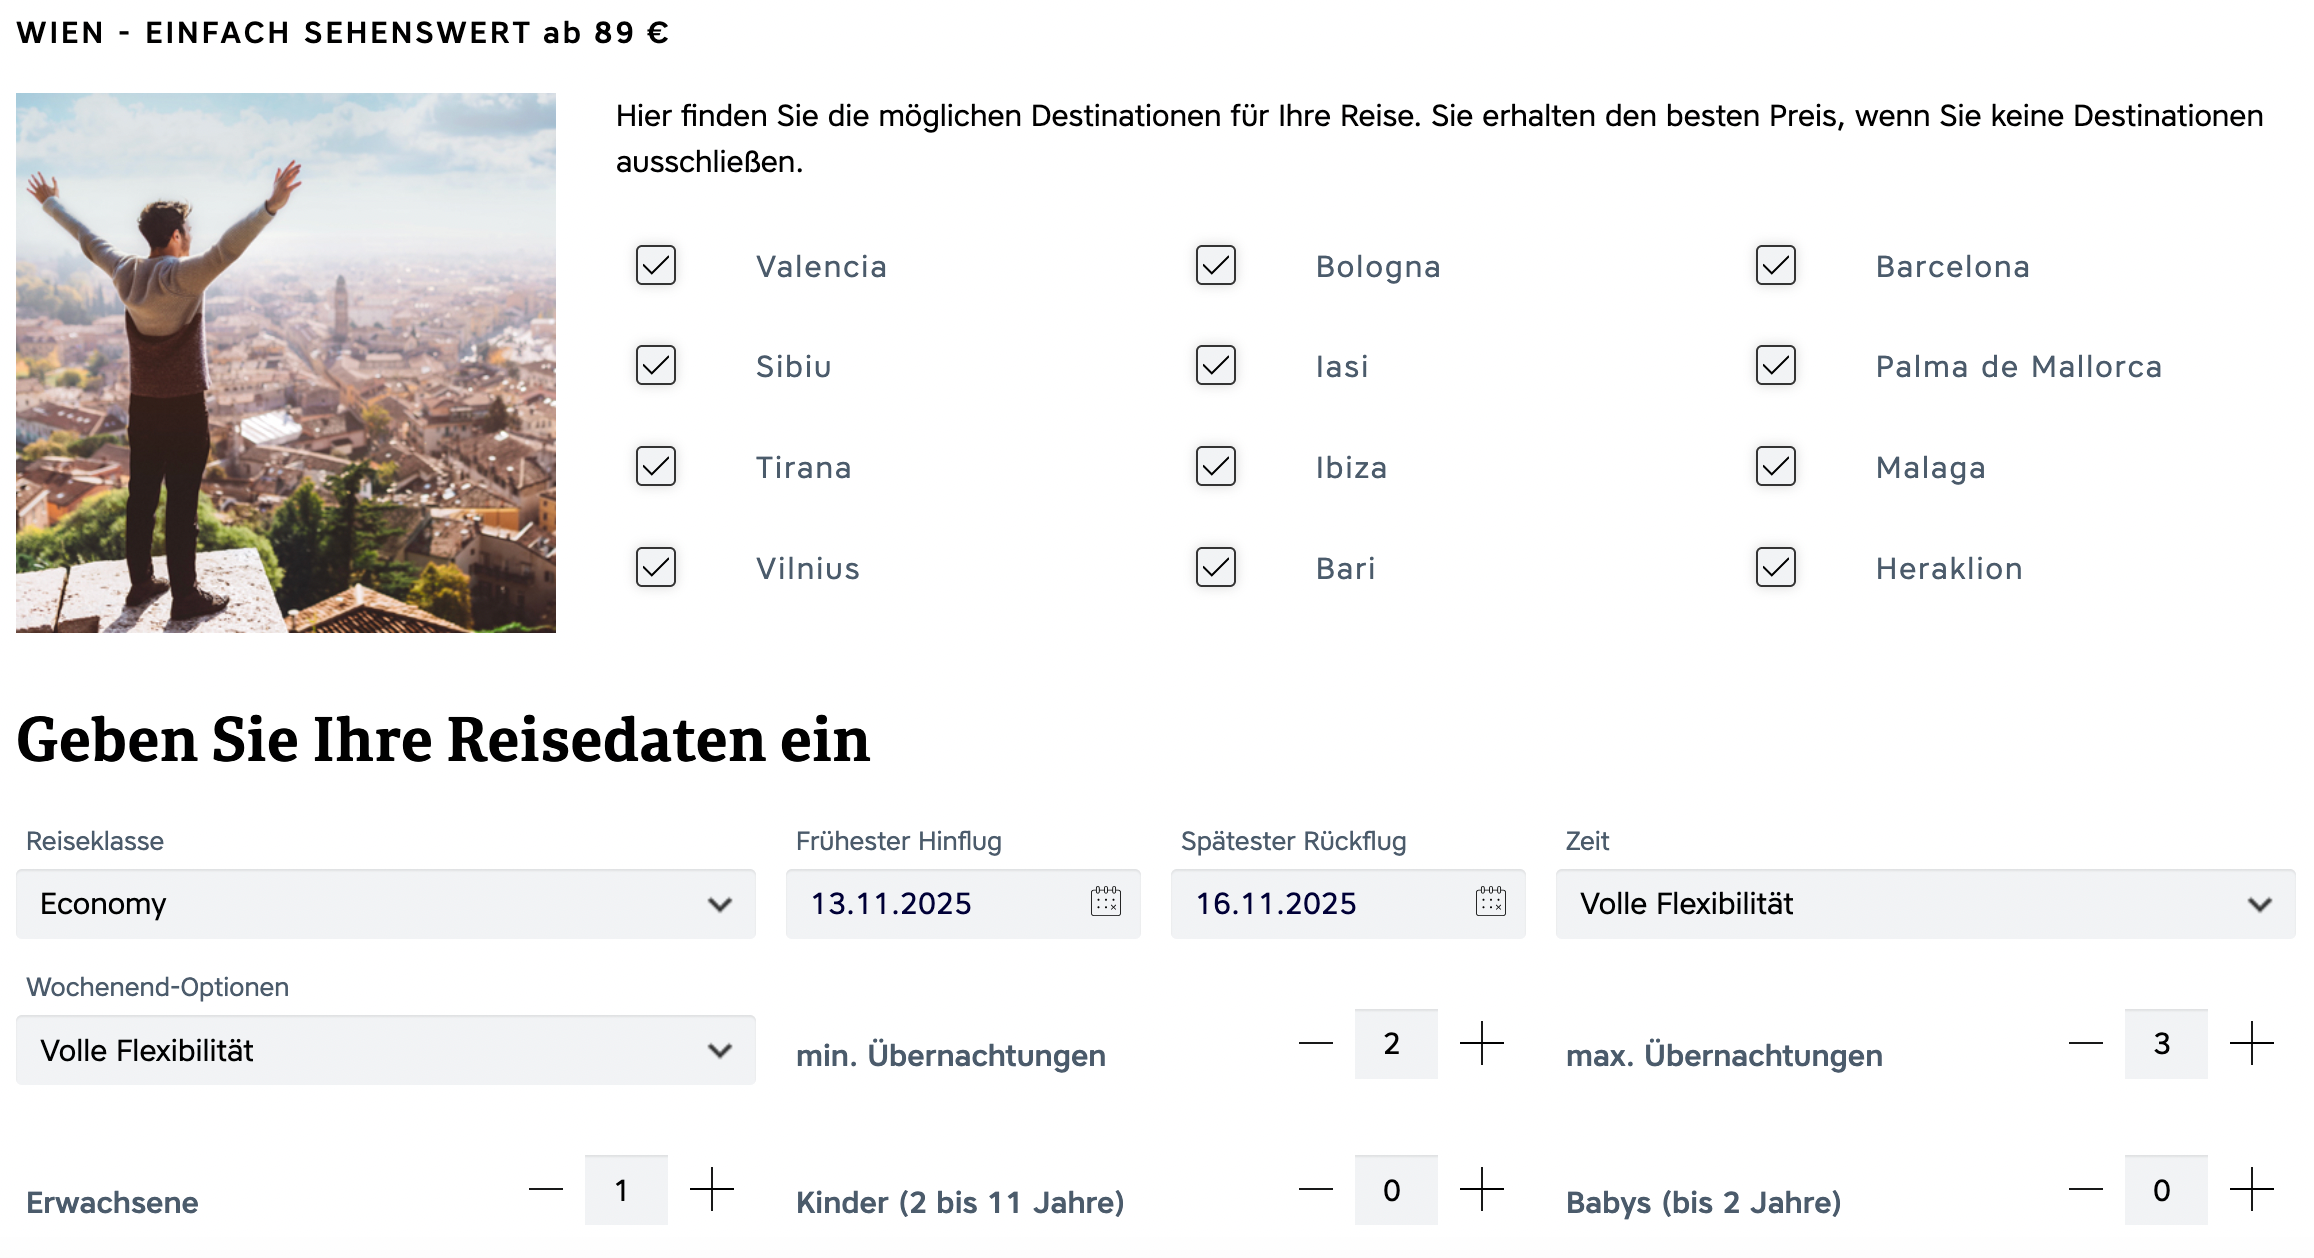Open calendar icon for Frühester Hinflug
The height and width of the screenshot is (1258, 2314).
(1105, 902)
